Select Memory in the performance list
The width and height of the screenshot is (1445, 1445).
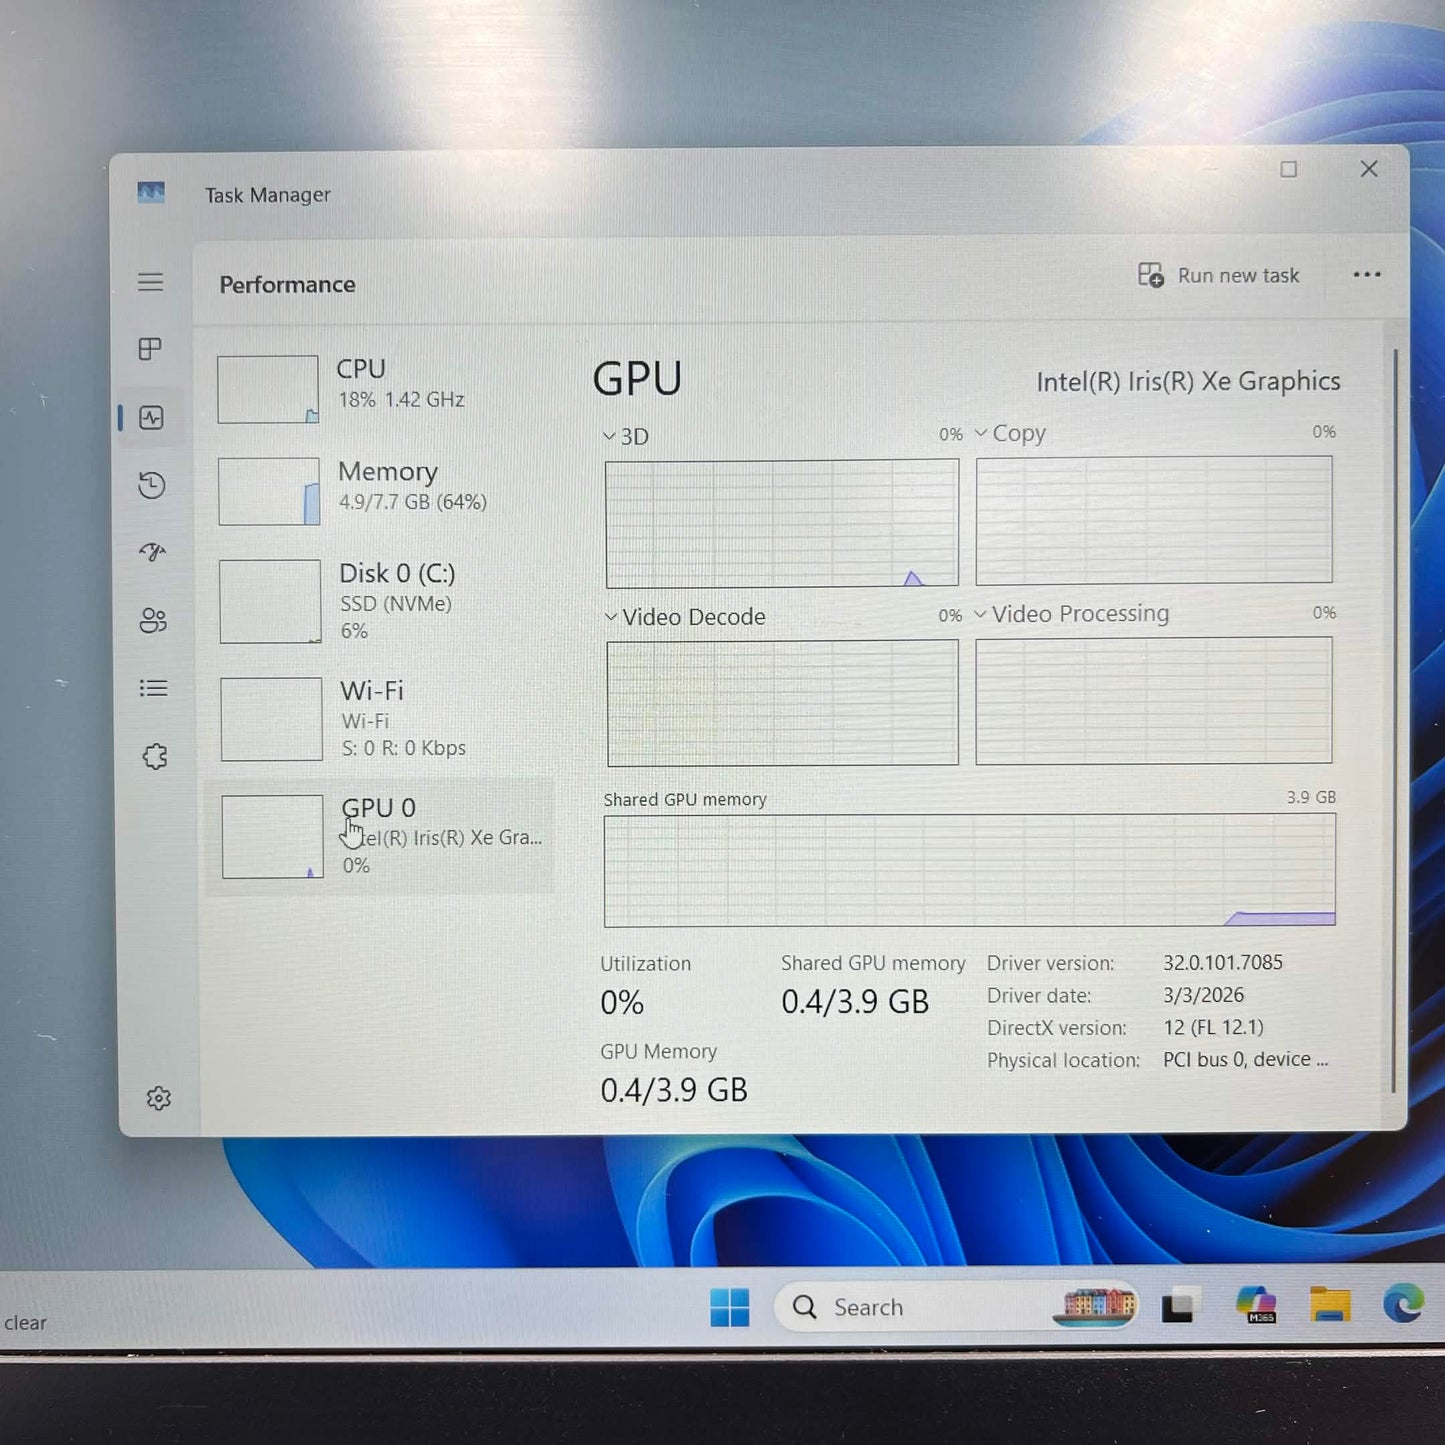(x=380, y=490)
